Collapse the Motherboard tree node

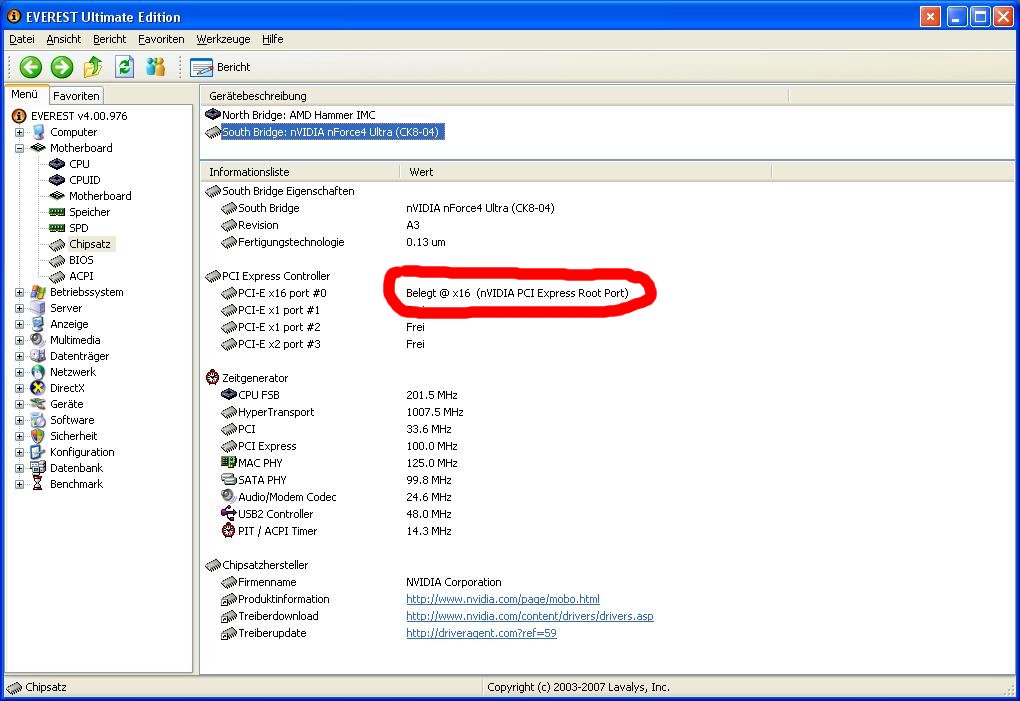click(20, 148)
